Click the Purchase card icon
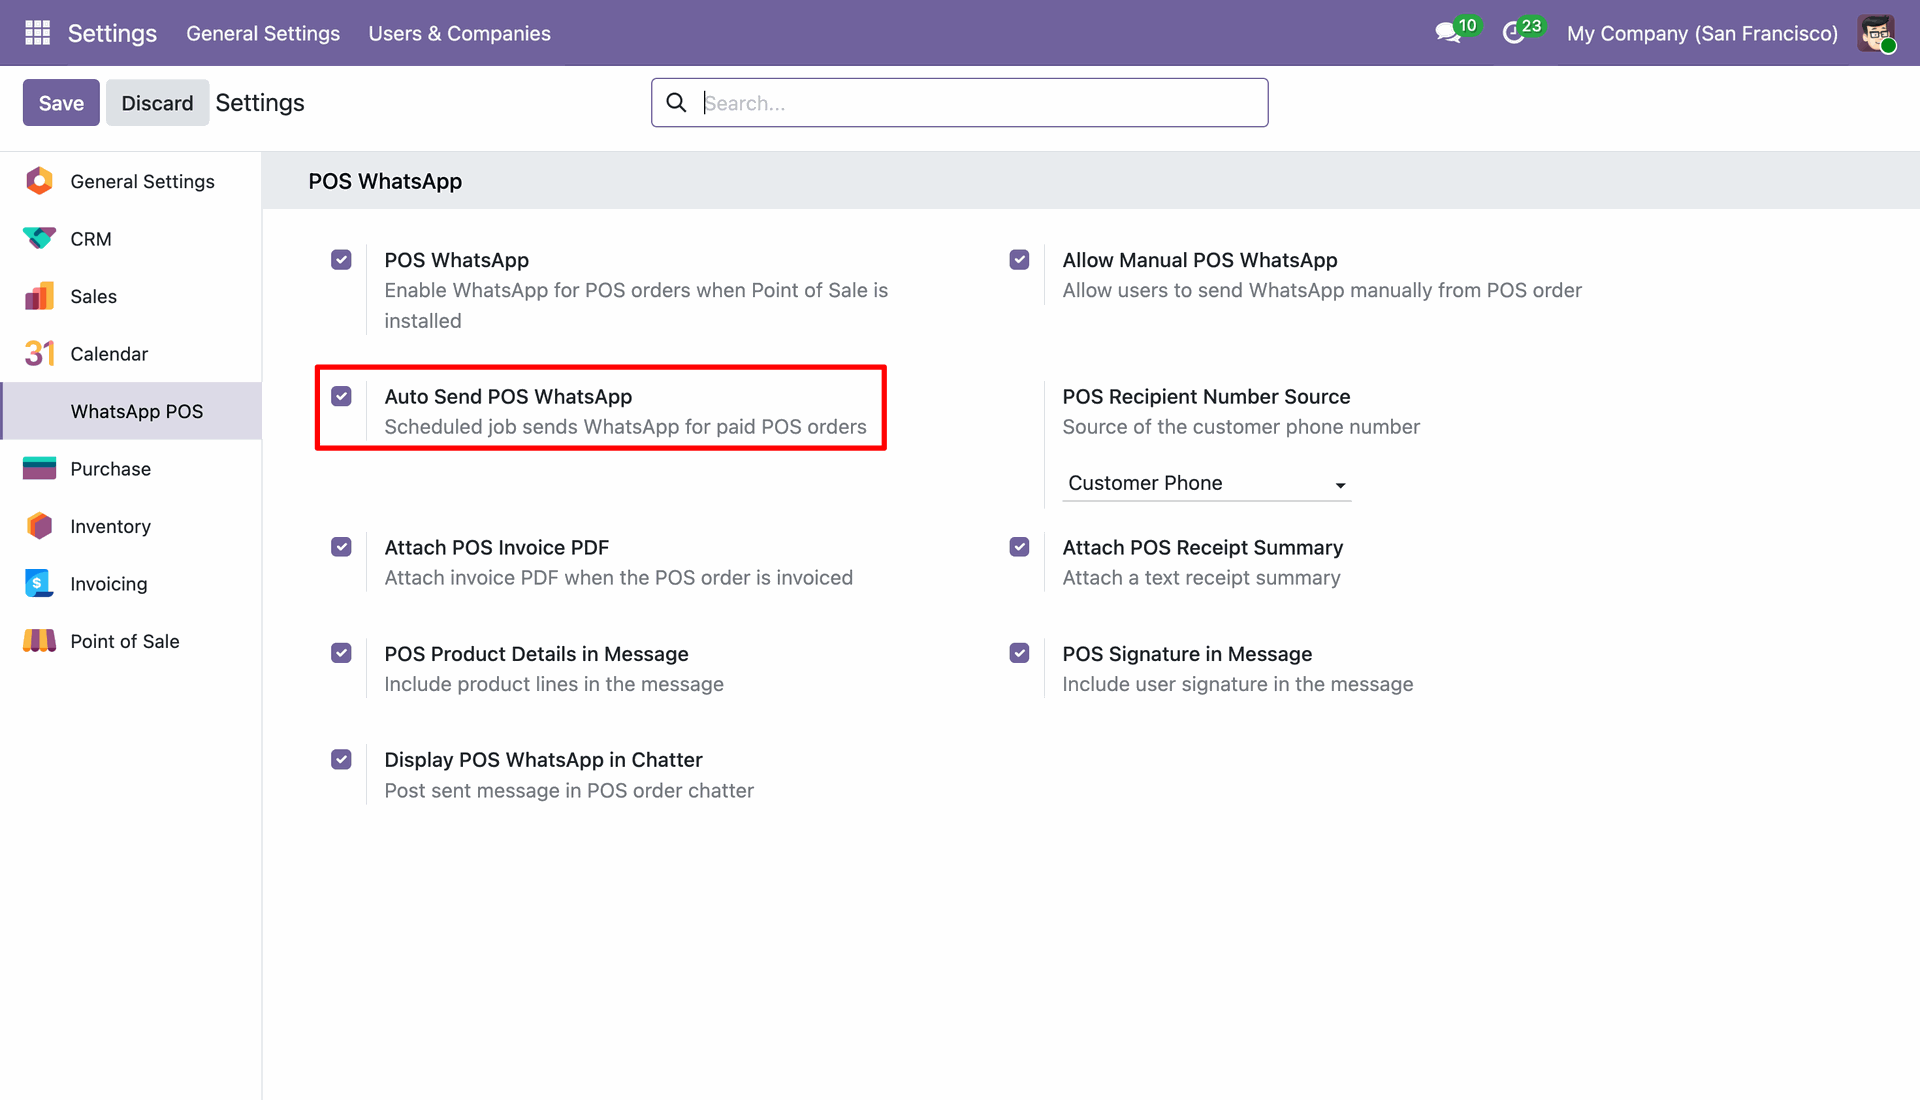1920x1100 pixels. tap(39, 469)
